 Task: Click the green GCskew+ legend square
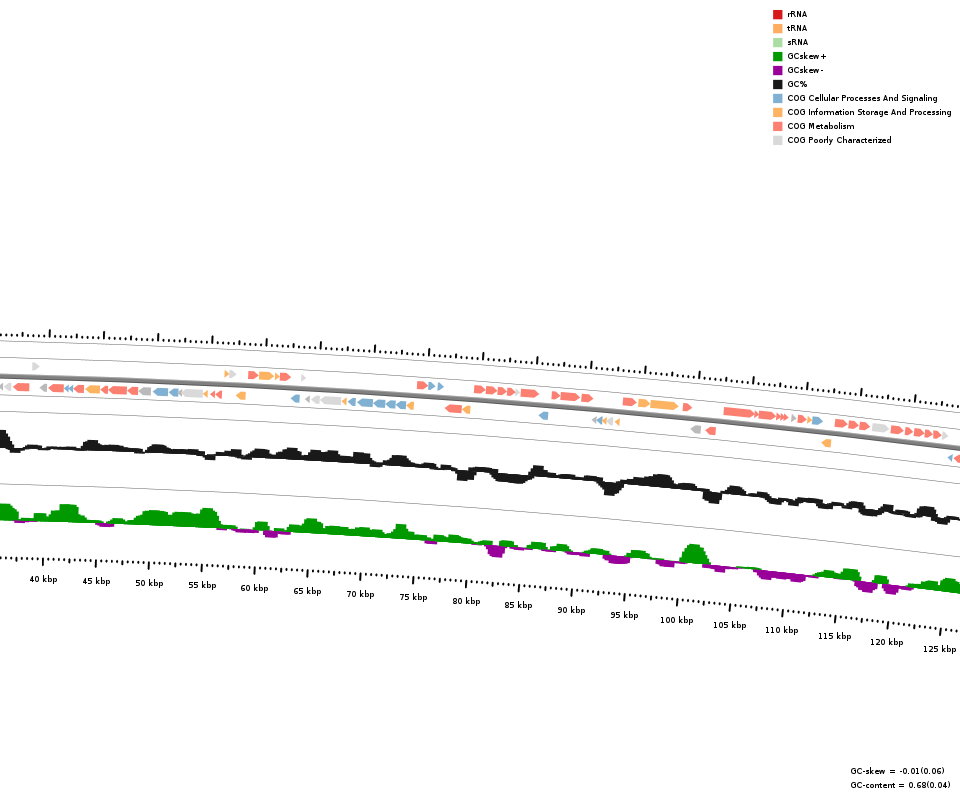[777, 56]
